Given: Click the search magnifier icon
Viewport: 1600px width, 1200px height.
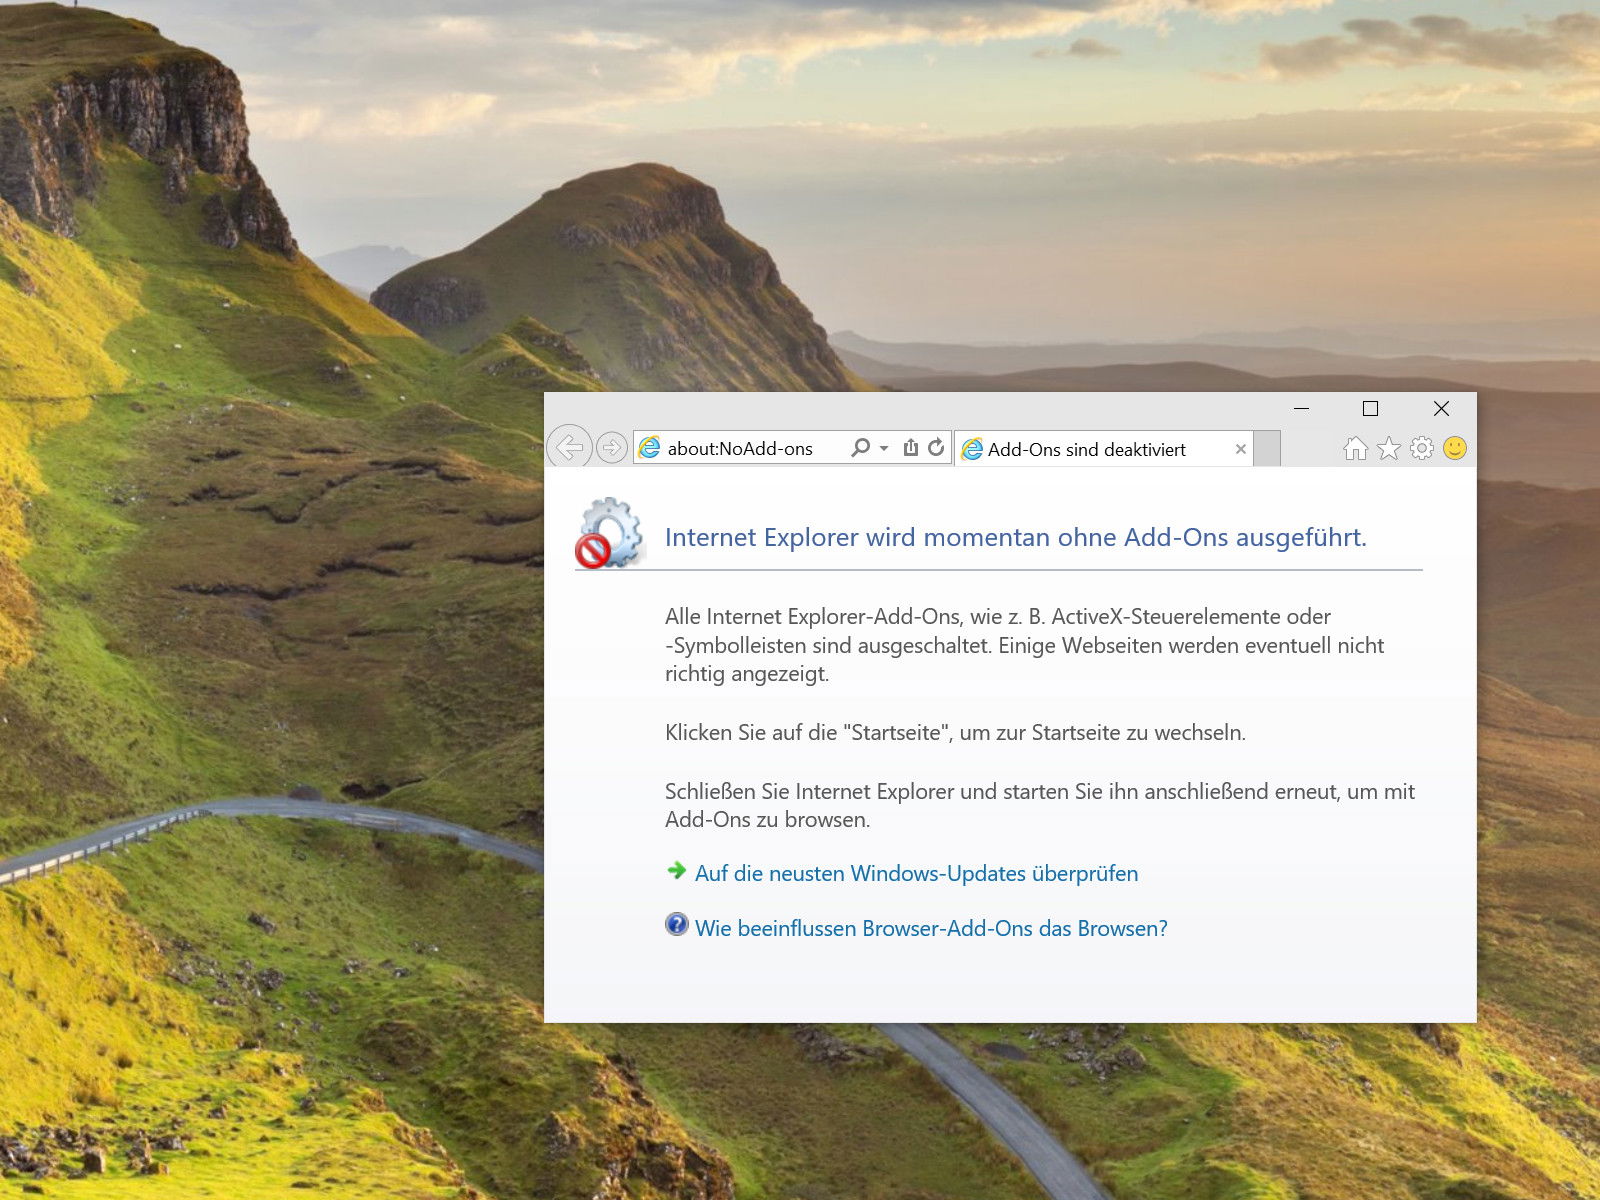Looking at the screenshot, I should coord(860,447).
